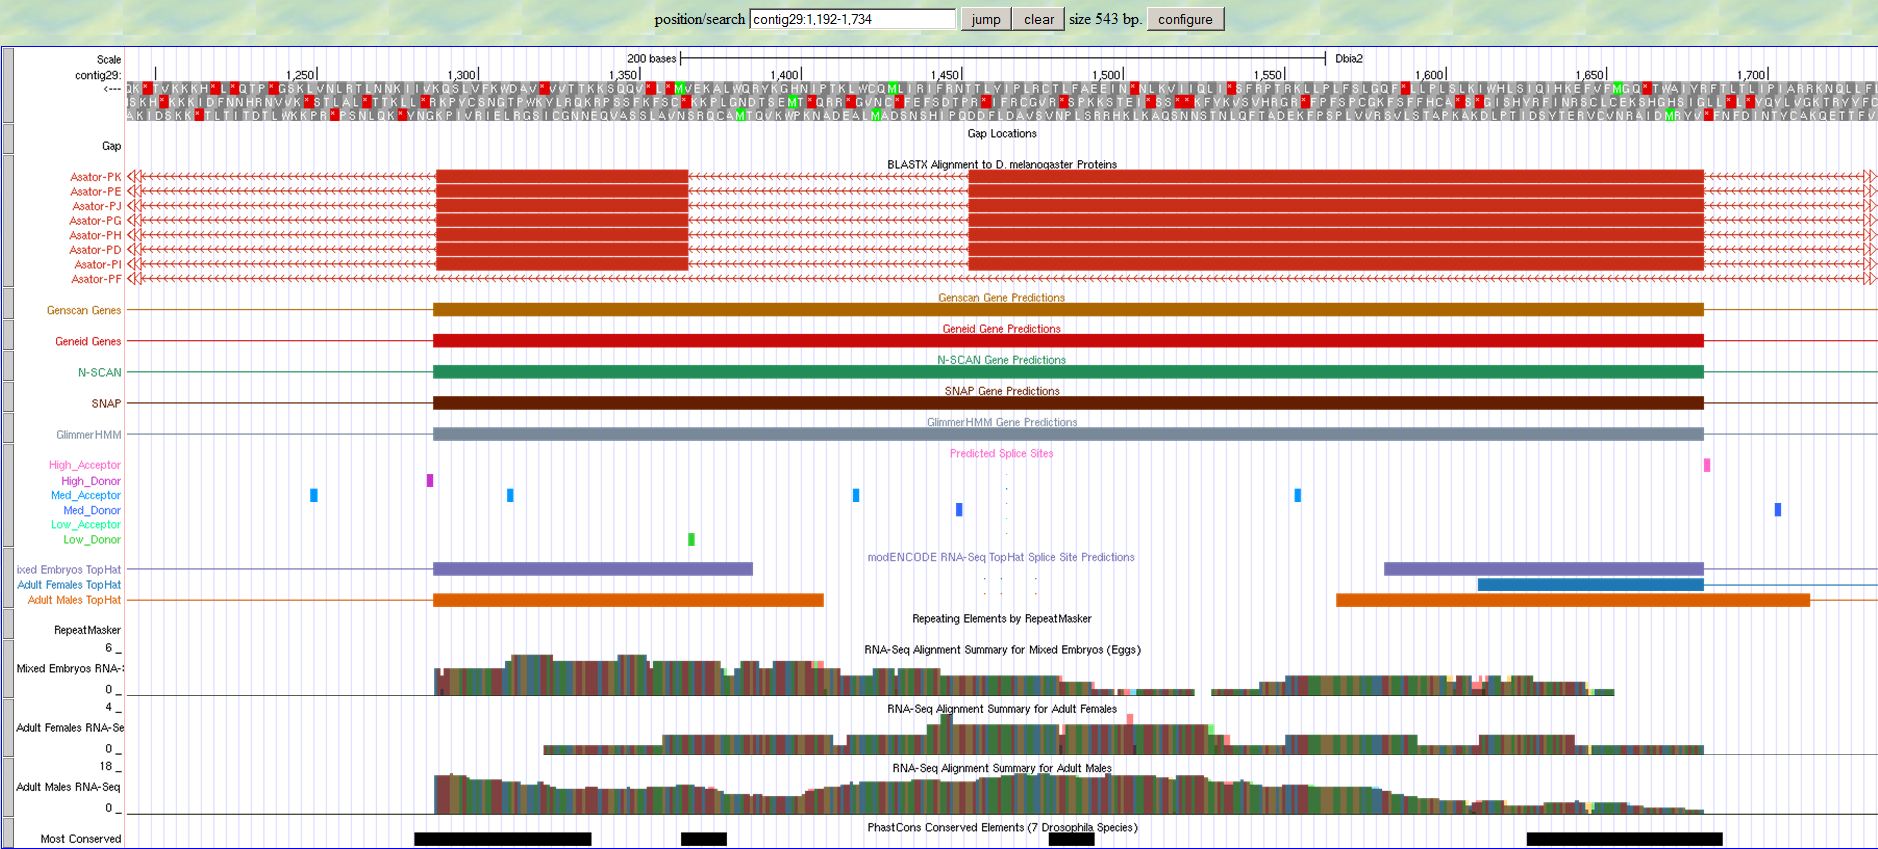1878x849 pixels.
Task: Click the Most Conserved track label
Action: click(81, 839)
